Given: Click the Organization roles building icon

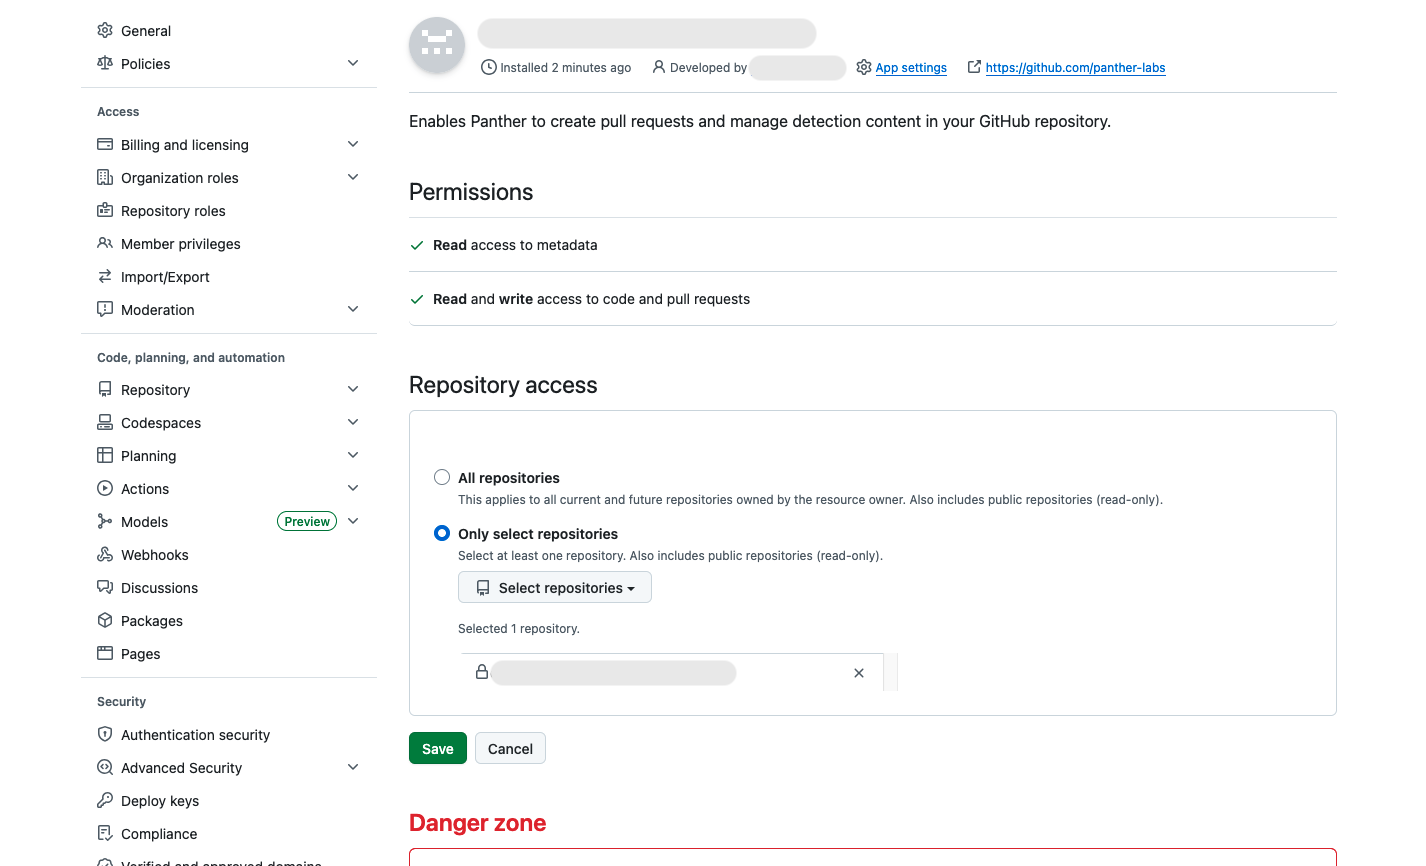Looking at the screenshot, I should click(x=105, y=178).
